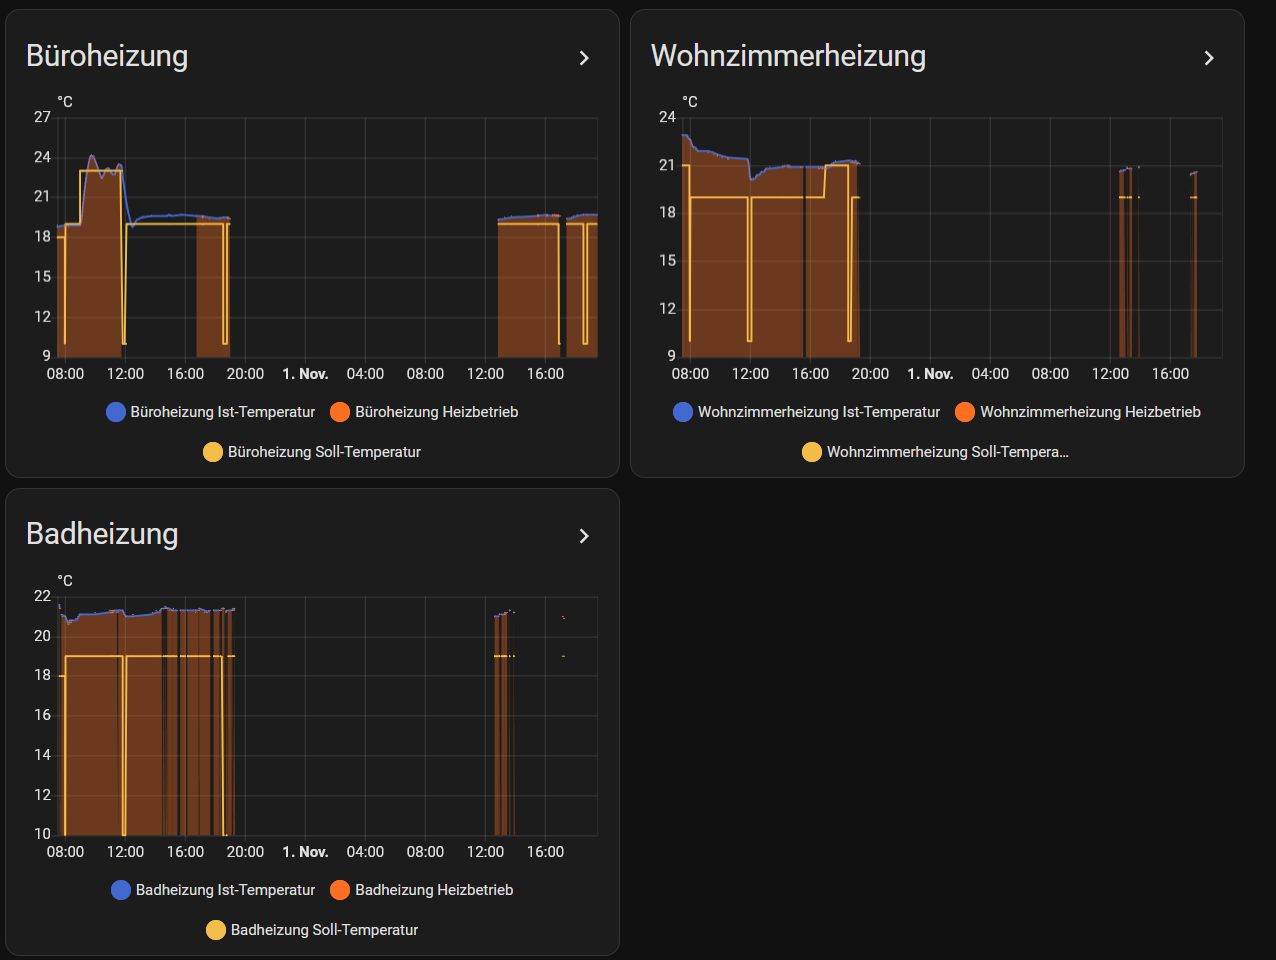
Task: Toggle Badheizung Heizbetrieb orange legend dot
Action: click(x=340, y=890)
